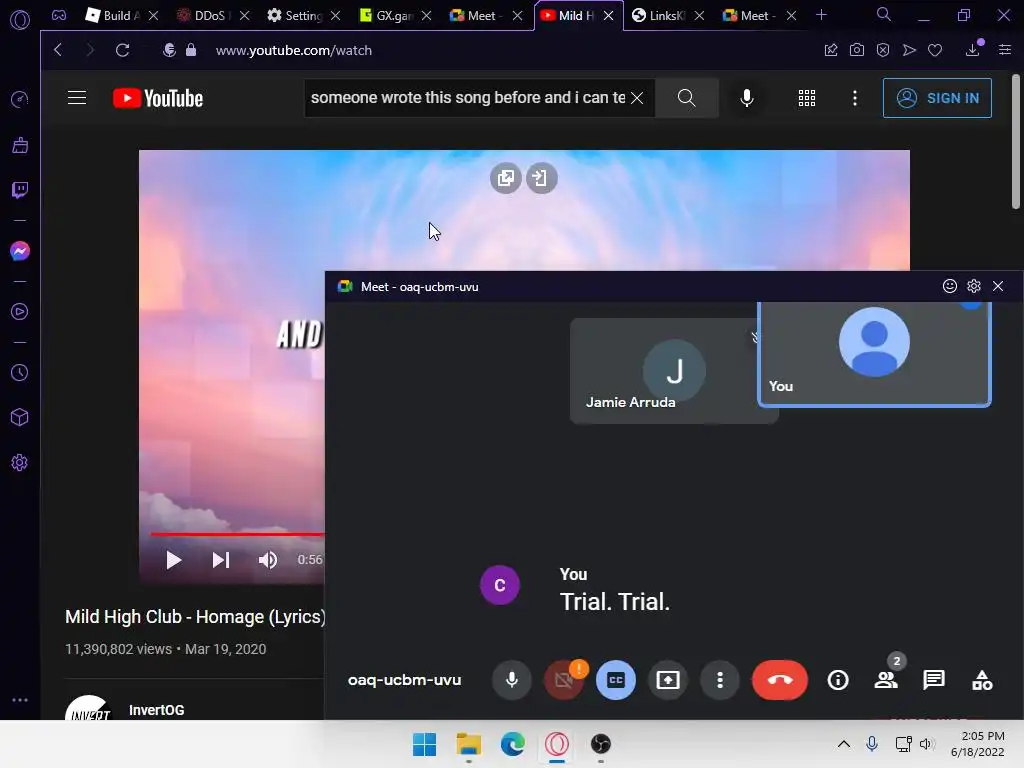Viewport: 1024px width, 768px height.
Task: Select Jamie Arruda's participant tile
Action: tap(664, 371)
